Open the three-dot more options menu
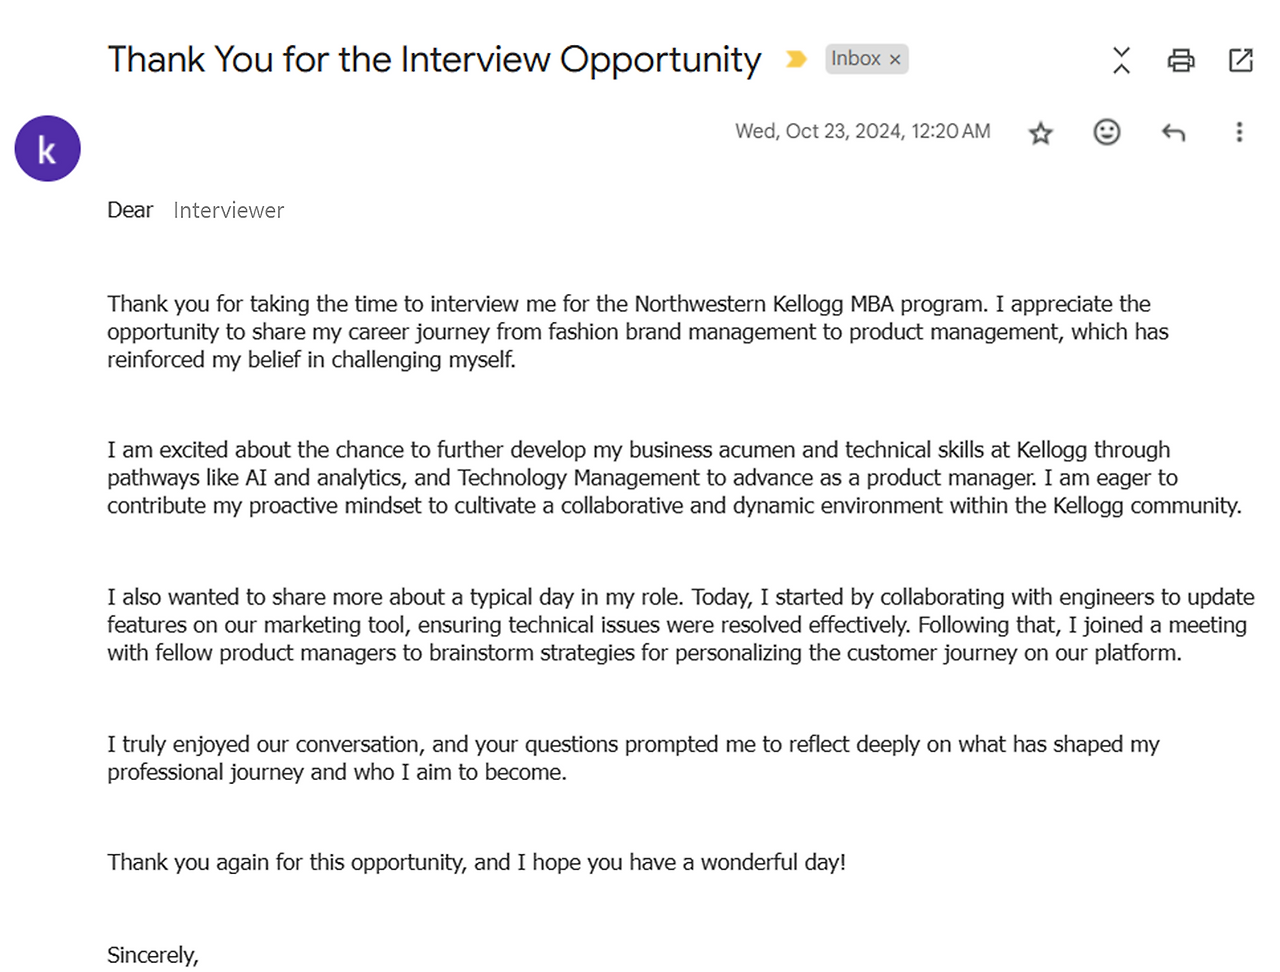 coord(1239,131)
